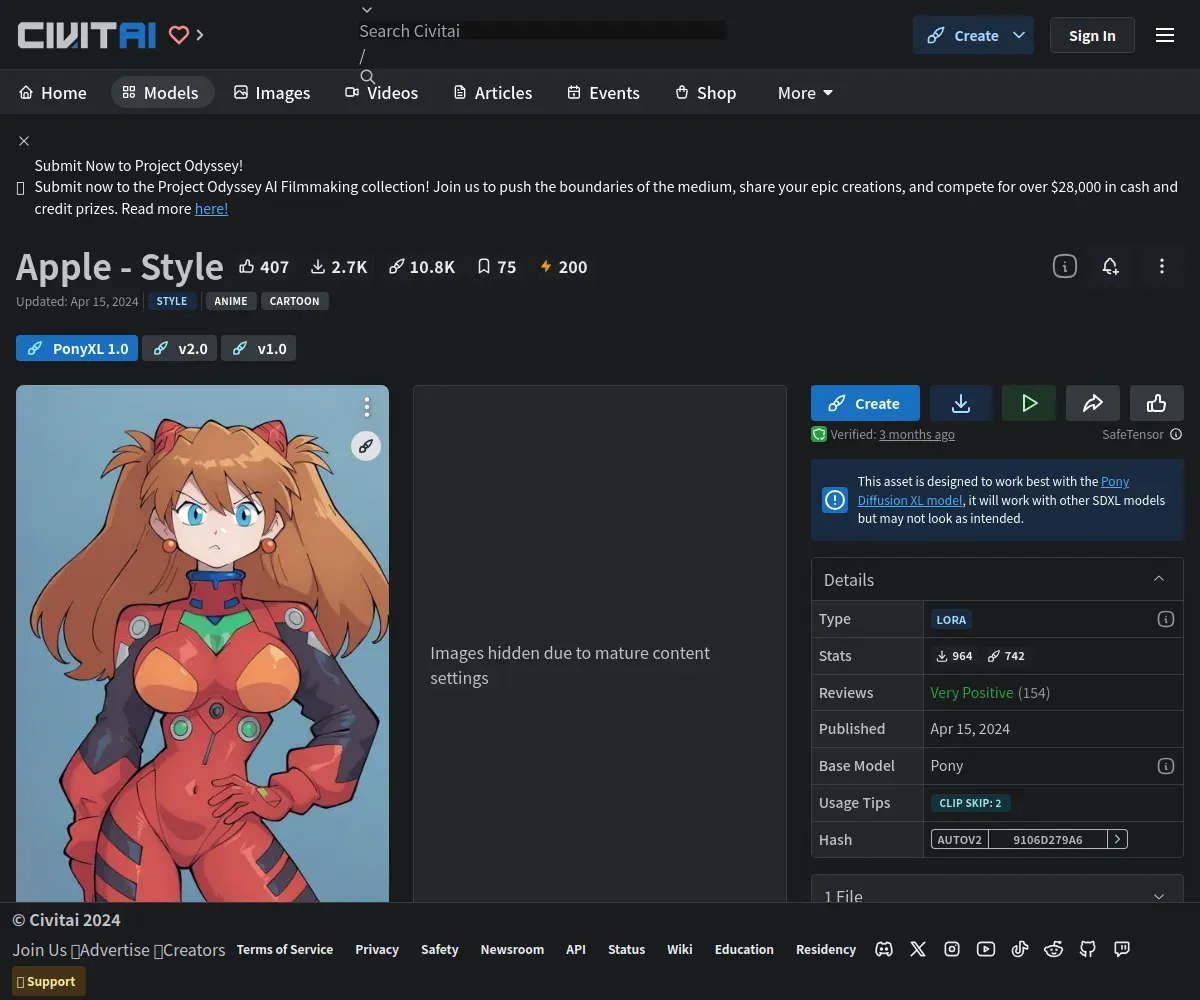Click the 407 likes counter

(264, 267)
